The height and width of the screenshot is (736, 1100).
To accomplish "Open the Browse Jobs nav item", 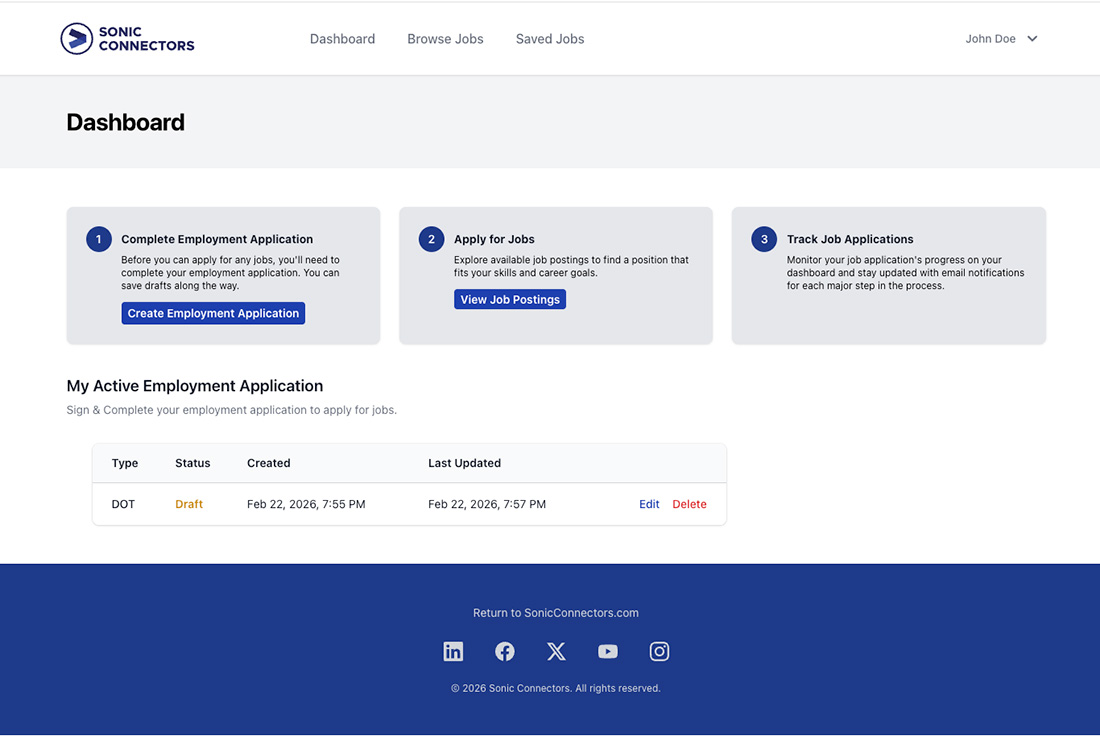I will coord(445,39).
